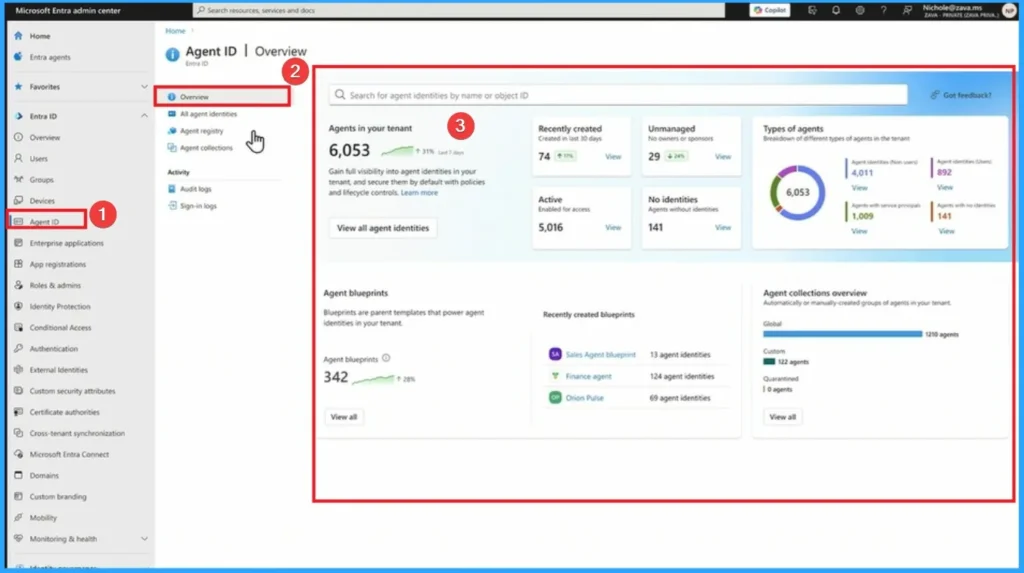Click View in Active card
This screenshot has height=573, width=1024.
pos(613,227)
